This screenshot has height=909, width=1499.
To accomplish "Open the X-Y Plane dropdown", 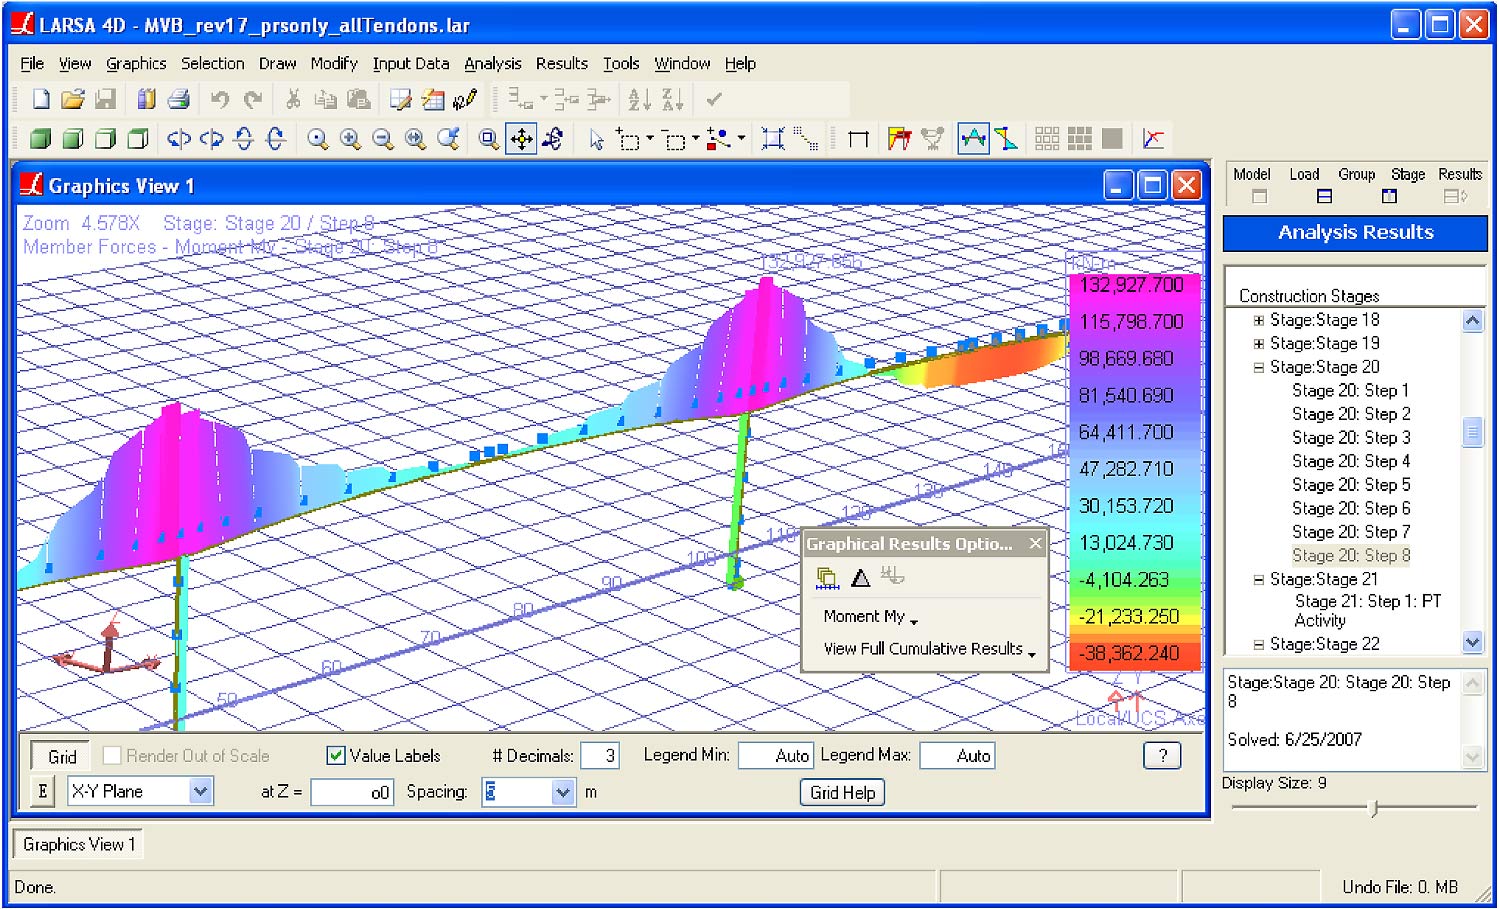I will (201, 792).
